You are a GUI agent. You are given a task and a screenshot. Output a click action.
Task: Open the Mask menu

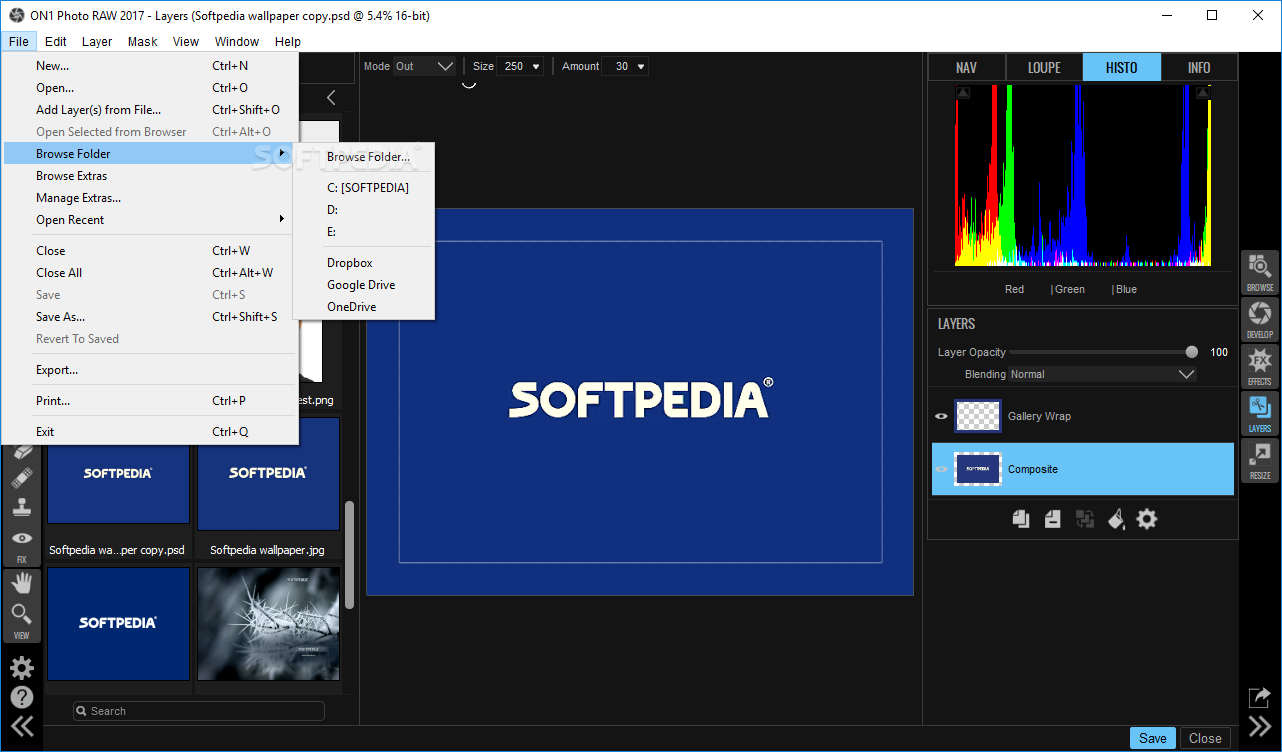143,41
